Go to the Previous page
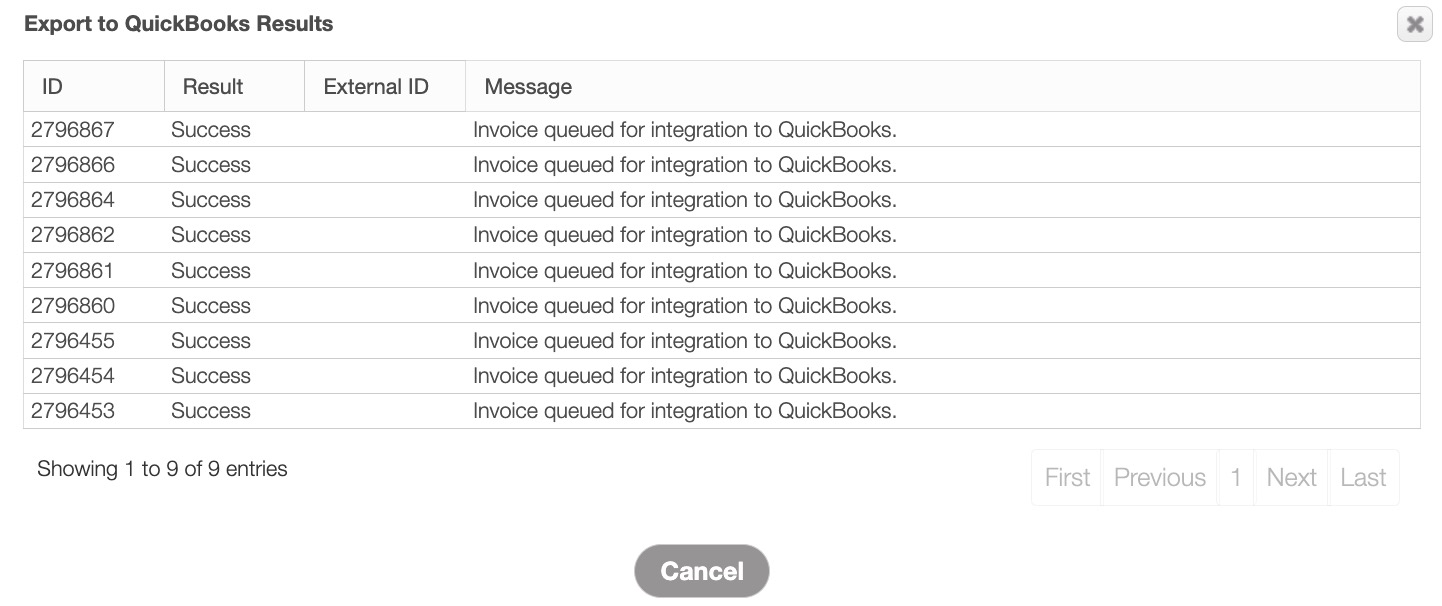The height and width of the screenshot is (606, 1442). click(1160, 478)
